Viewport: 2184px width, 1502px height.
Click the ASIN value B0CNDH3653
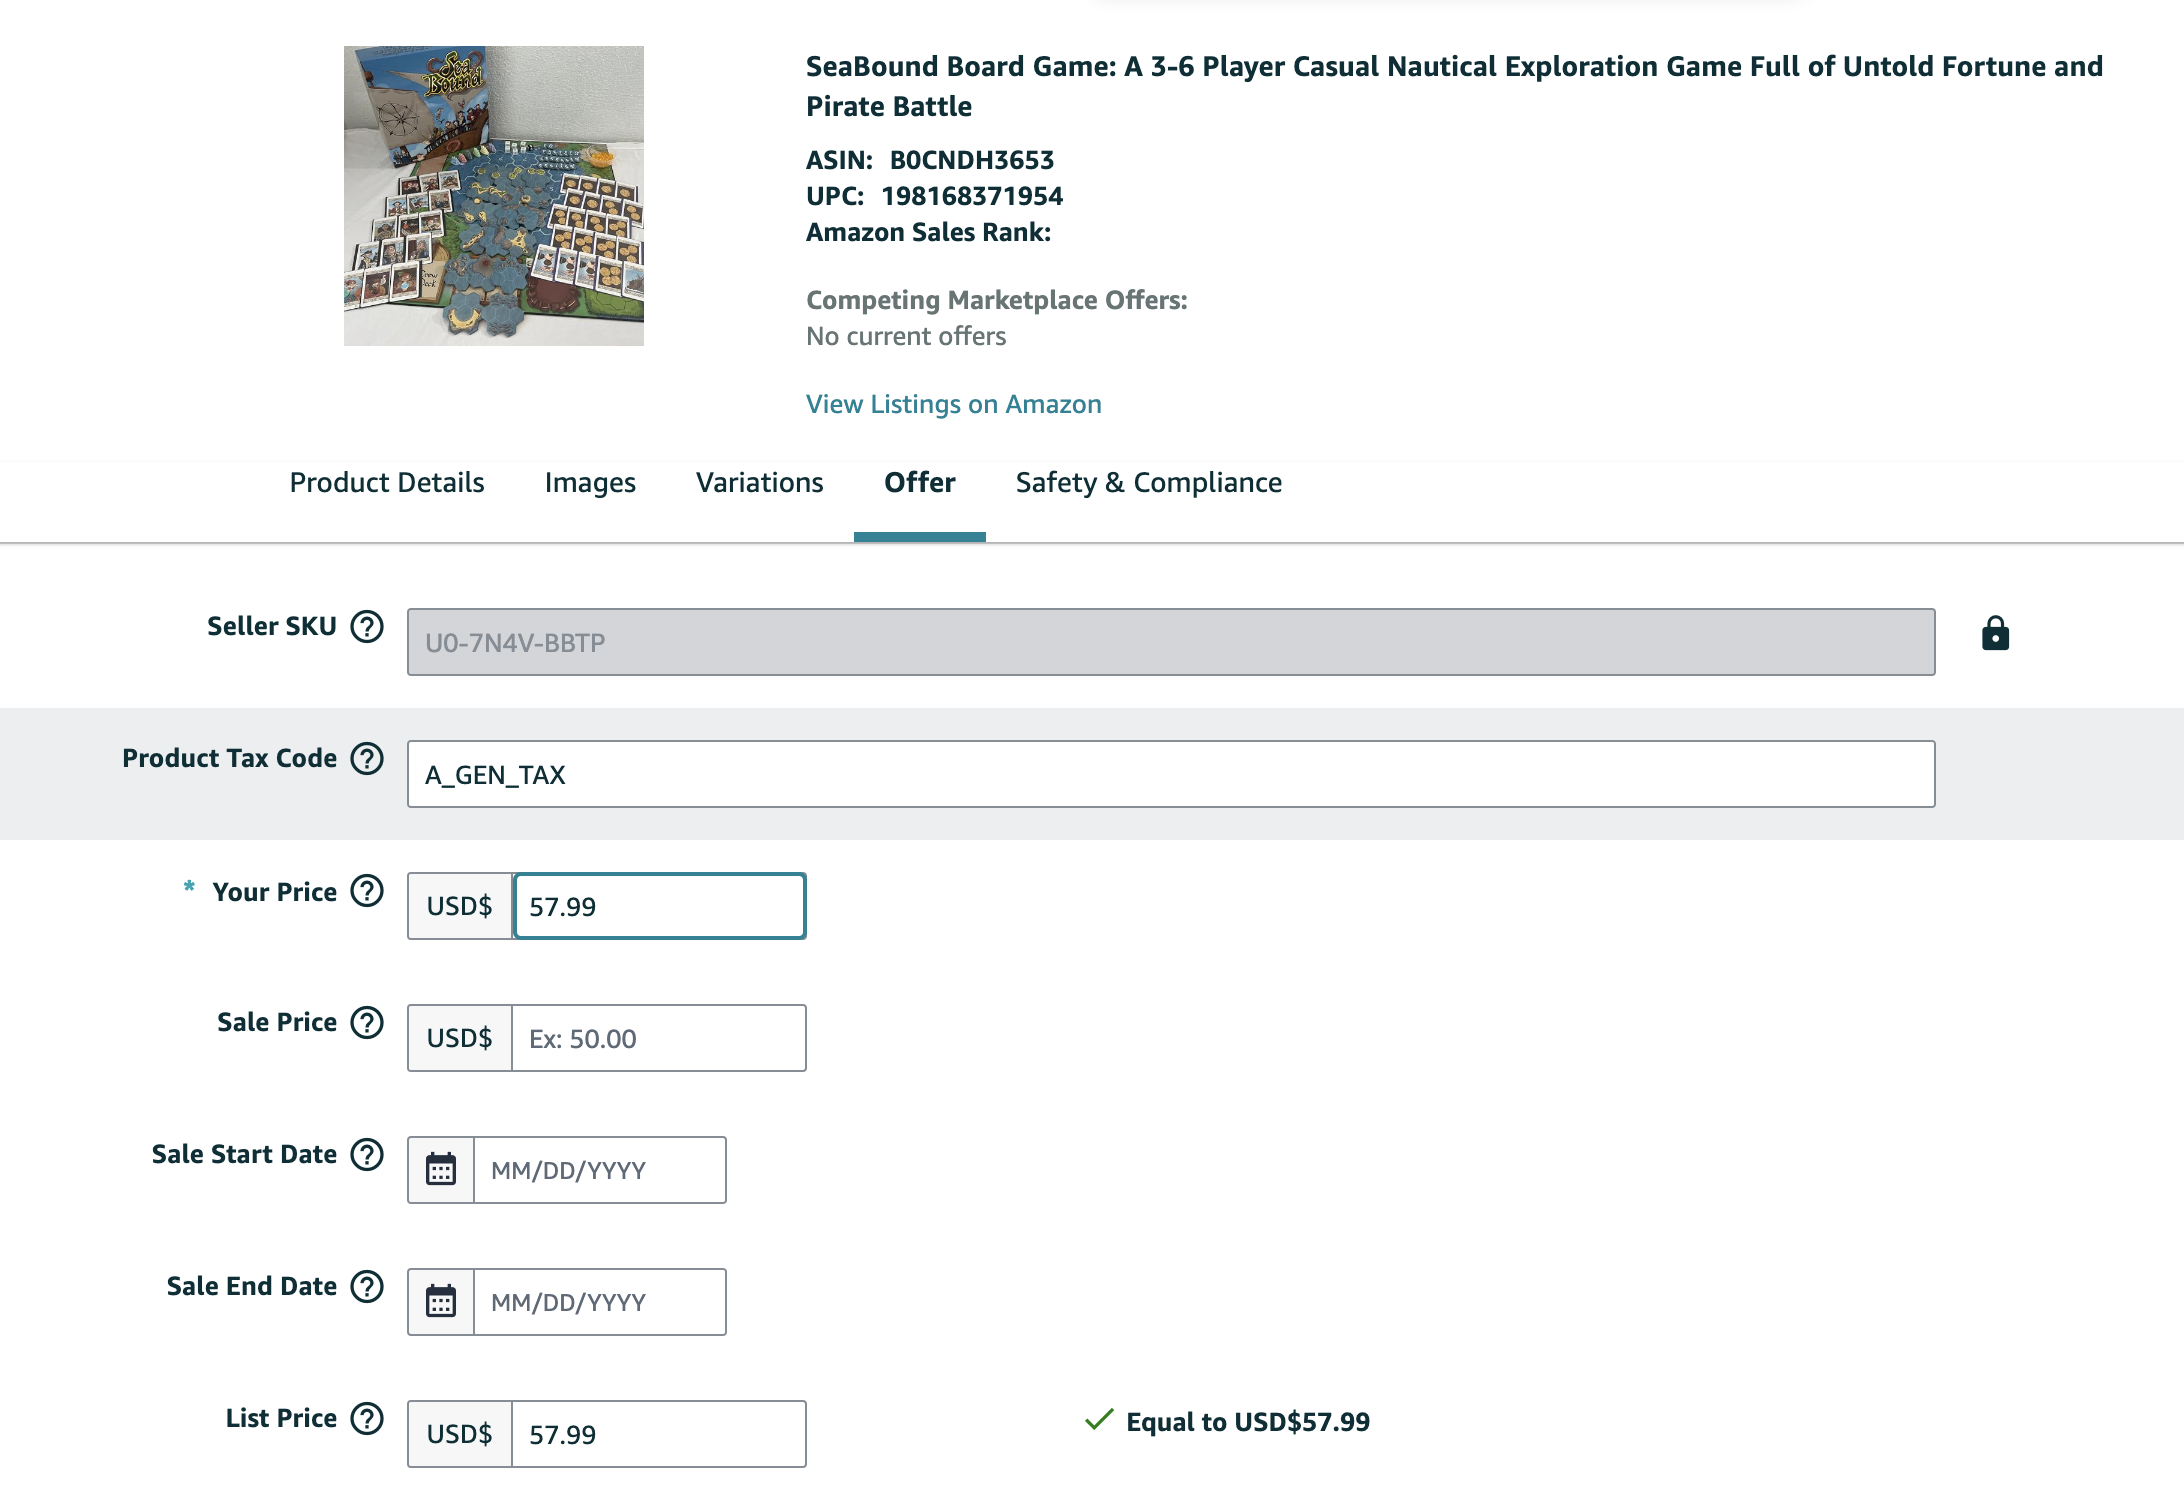[972, 160]
